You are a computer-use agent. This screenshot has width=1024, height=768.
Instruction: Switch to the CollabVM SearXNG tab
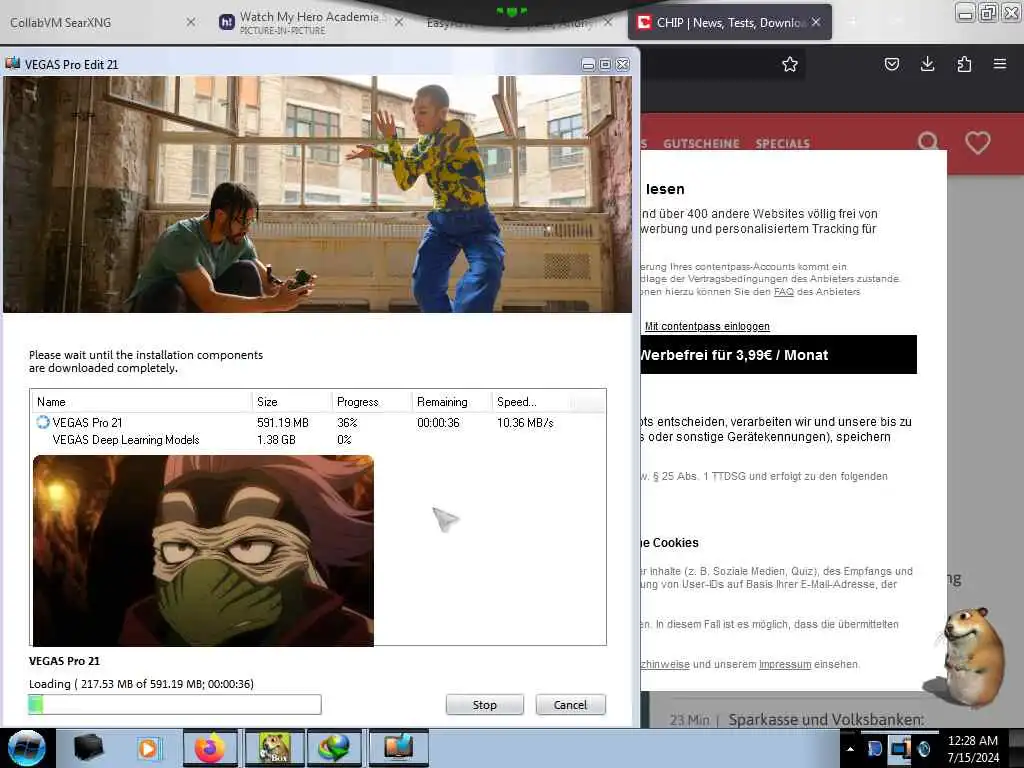click(x=98, y=22)
